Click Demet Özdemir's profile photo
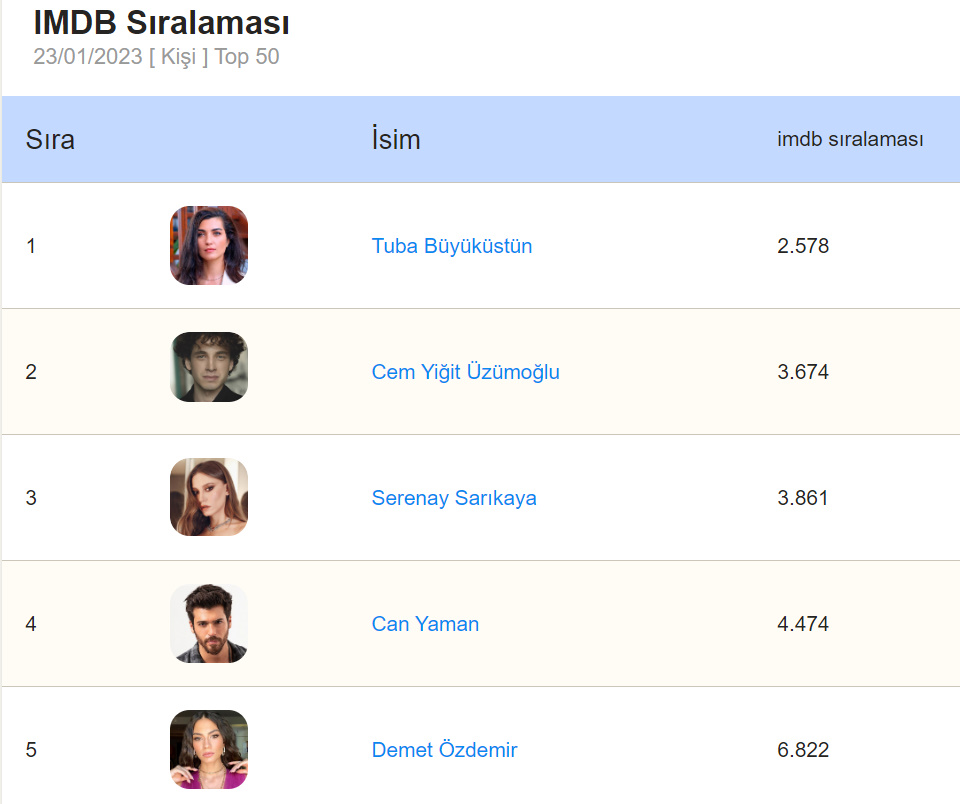 (209, 749)
